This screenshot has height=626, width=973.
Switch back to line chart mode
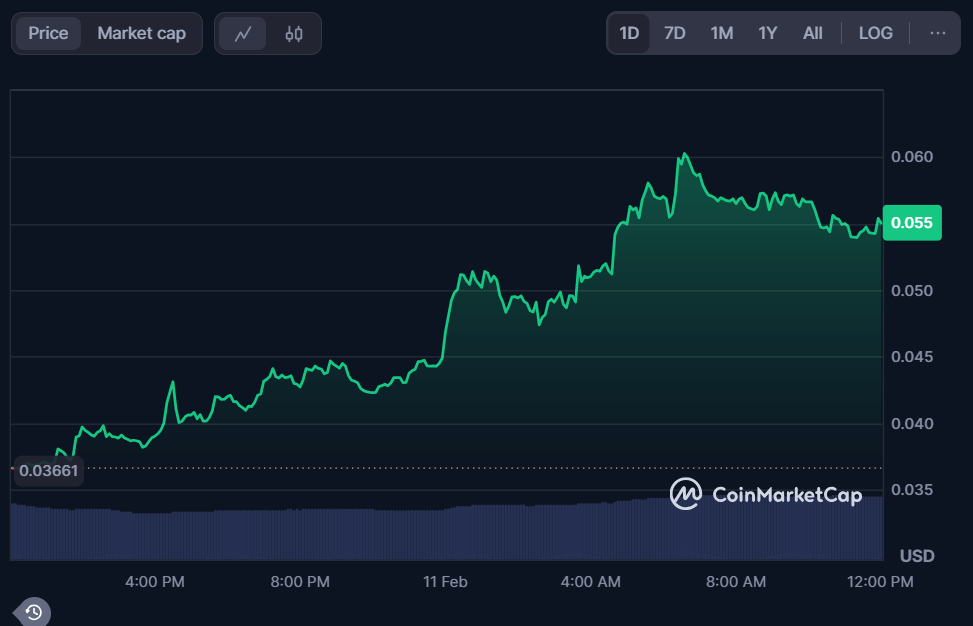pos(243,33)
